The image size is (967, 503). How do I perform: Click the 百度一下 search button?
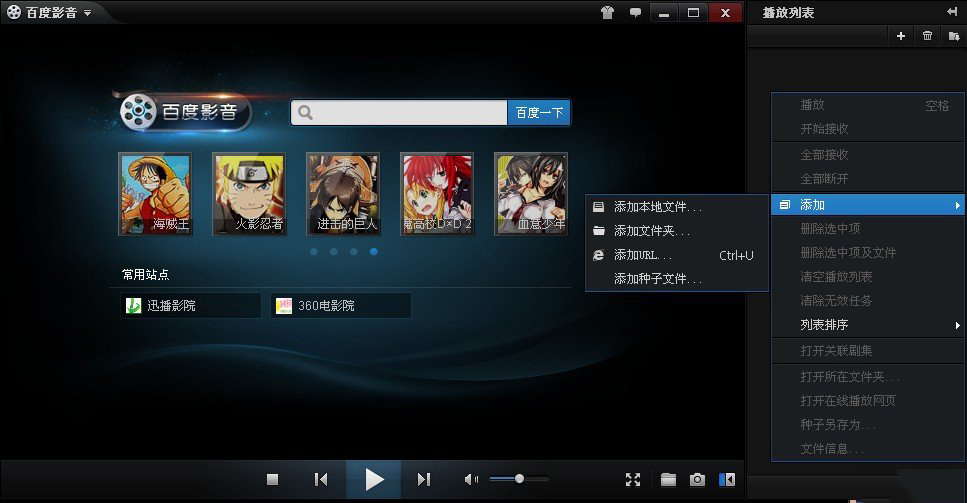point(539,113)
